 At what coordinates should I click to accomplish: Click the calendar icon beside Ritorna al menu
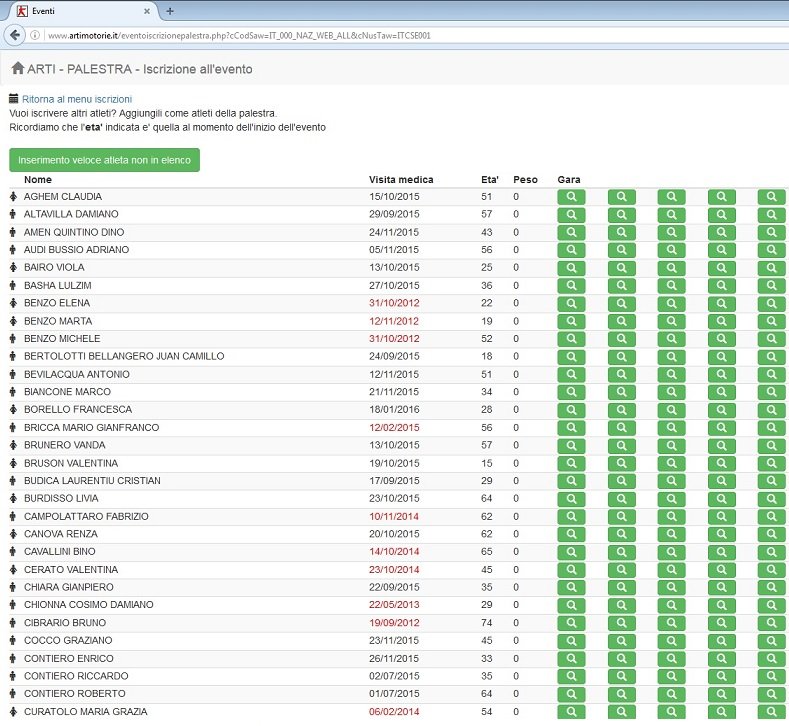tap(14, 99)
